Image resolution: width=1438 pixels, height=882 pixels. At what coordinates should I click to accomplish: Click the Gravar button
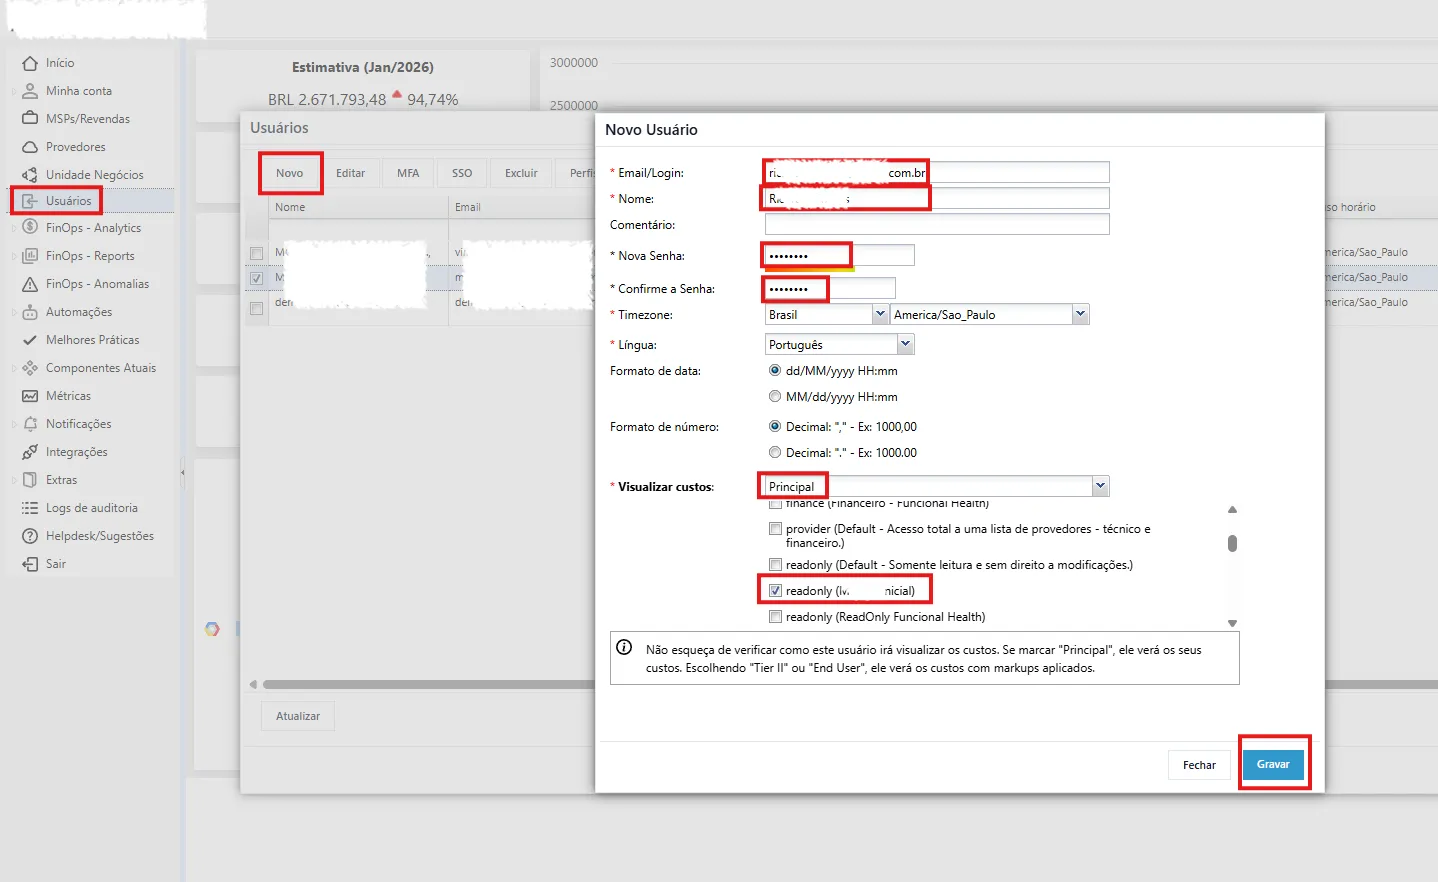[1273, 764]
